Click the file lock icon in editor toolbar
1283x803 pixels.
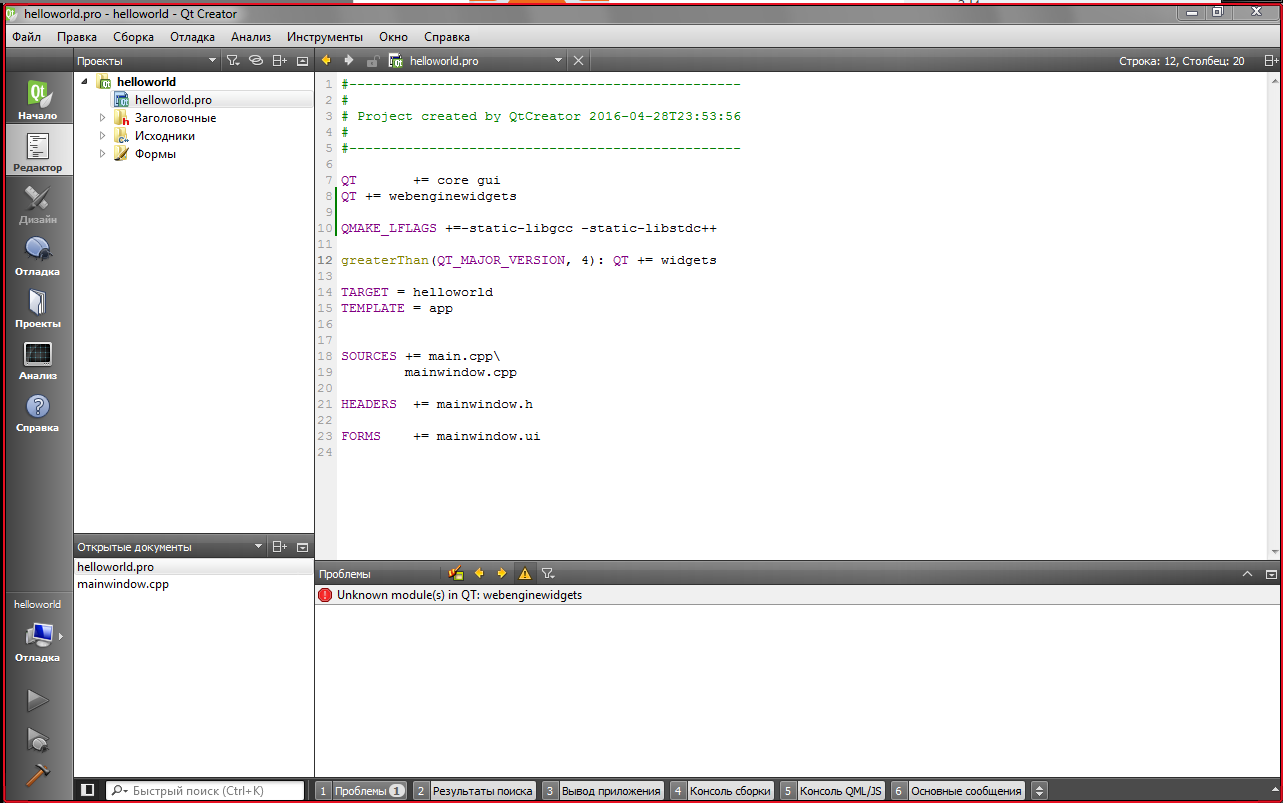click(372, 61)
